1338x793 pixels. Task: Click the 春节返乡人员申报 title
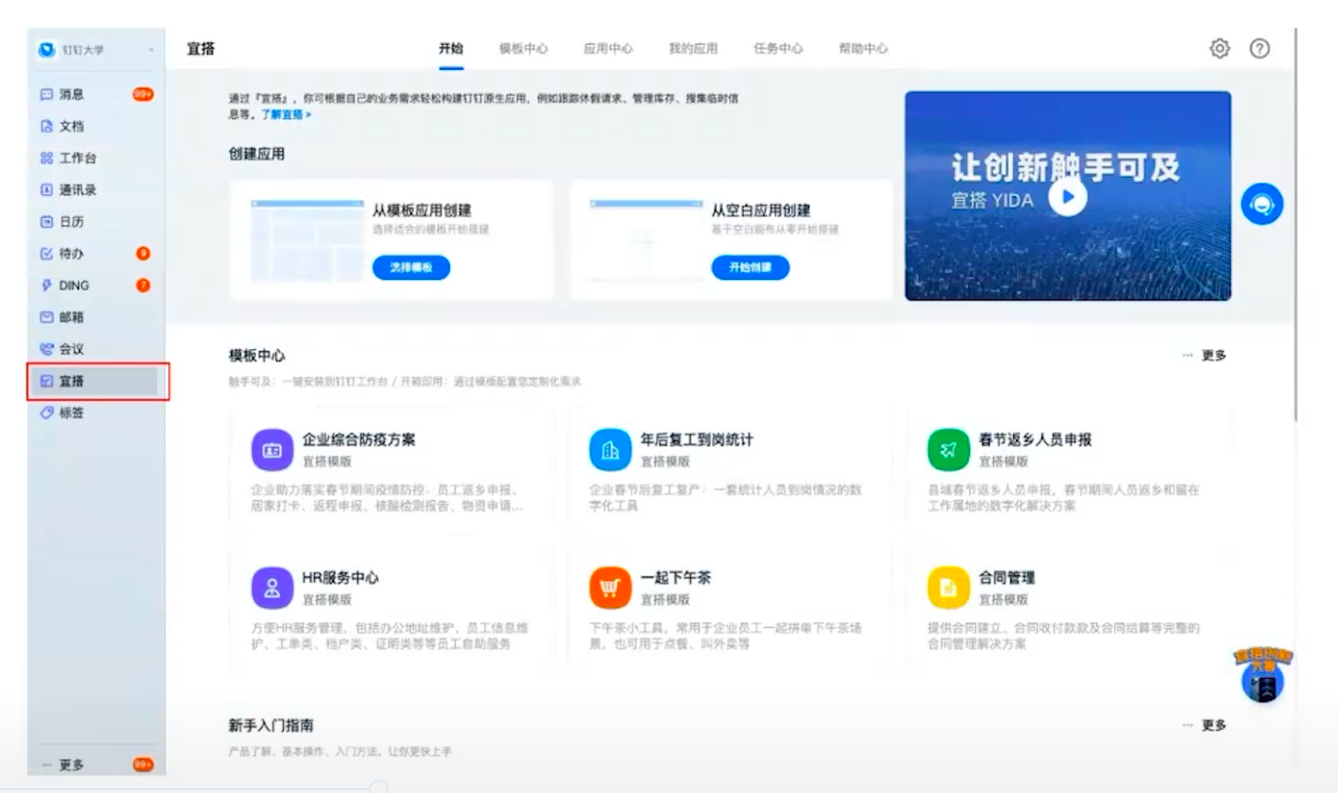pyautogui.click(x=1035, y=440)
